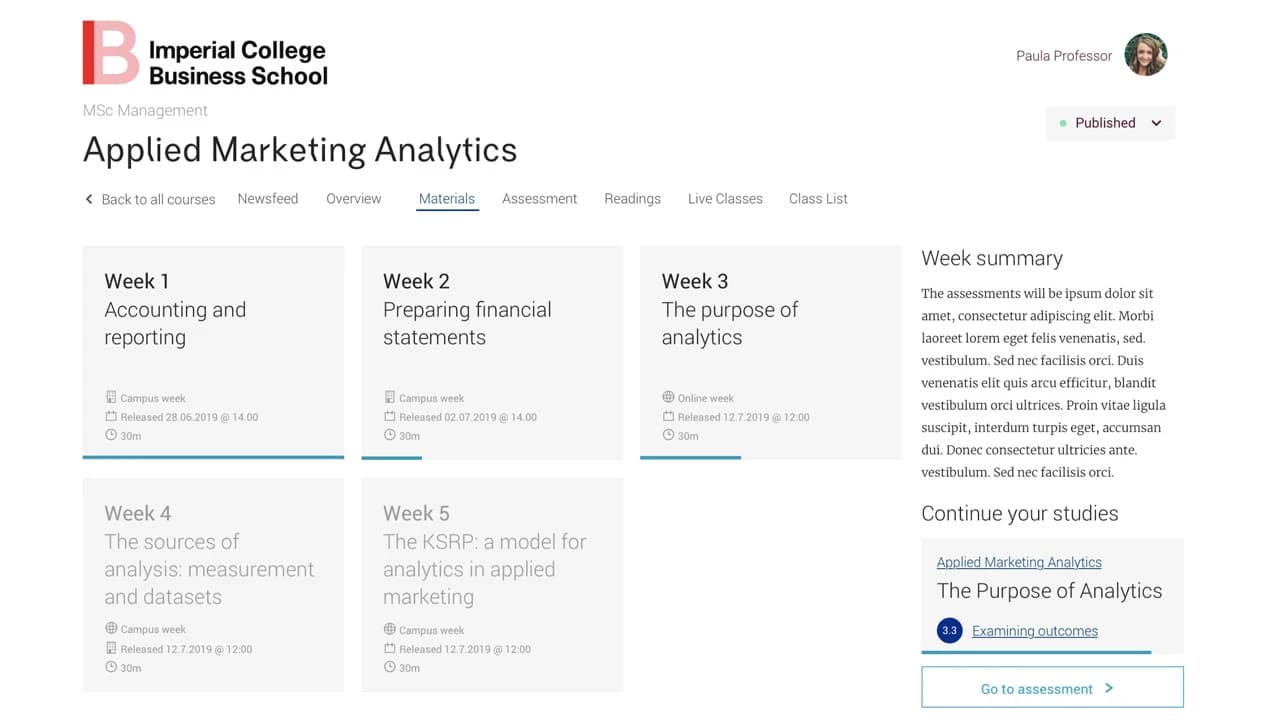Screen dimensions: 1280x720
Task: Follow the Examining outcomes link
Action: click(1035, 631)
